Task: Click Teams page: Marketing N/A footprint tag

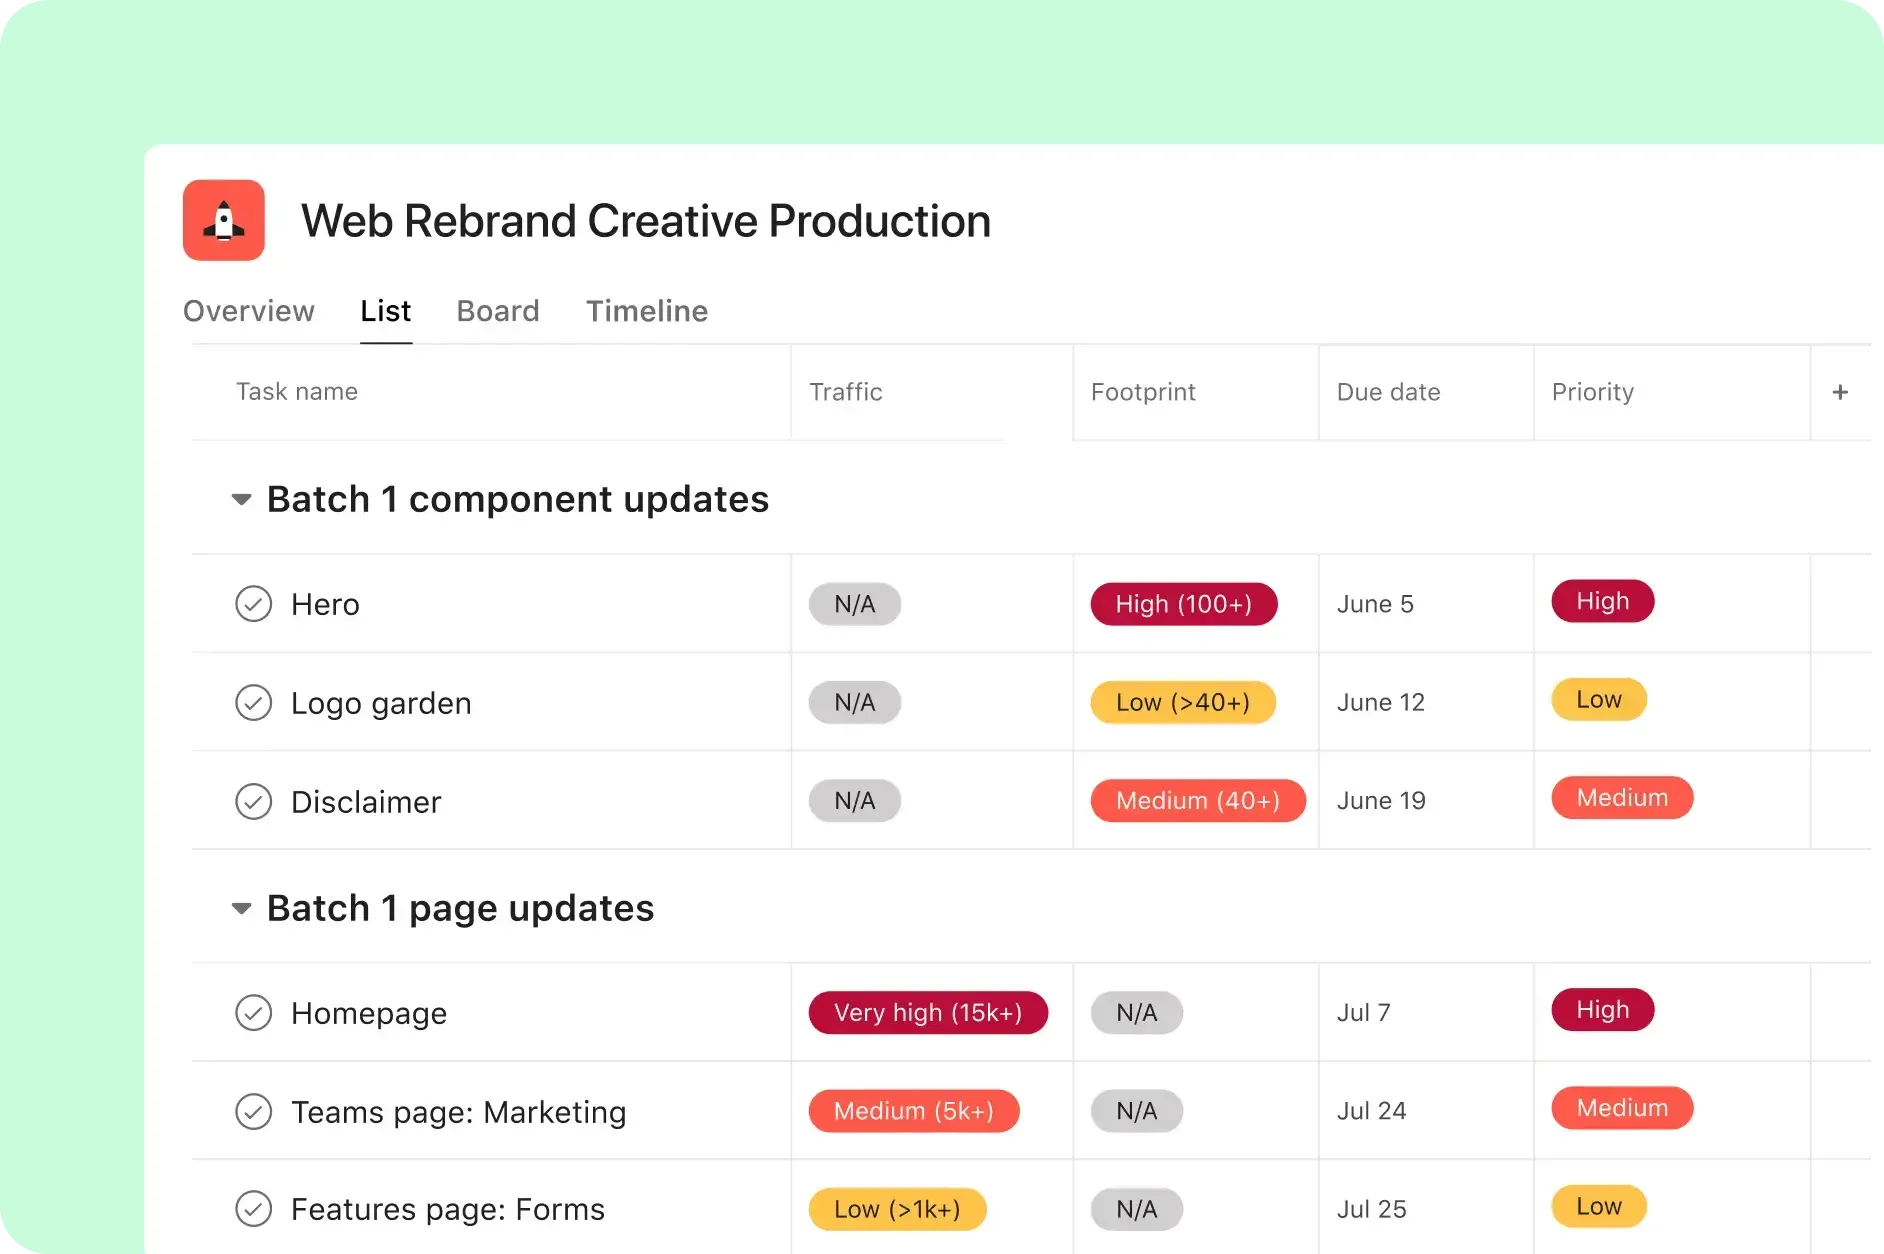Action: tap(1137, 1111)
